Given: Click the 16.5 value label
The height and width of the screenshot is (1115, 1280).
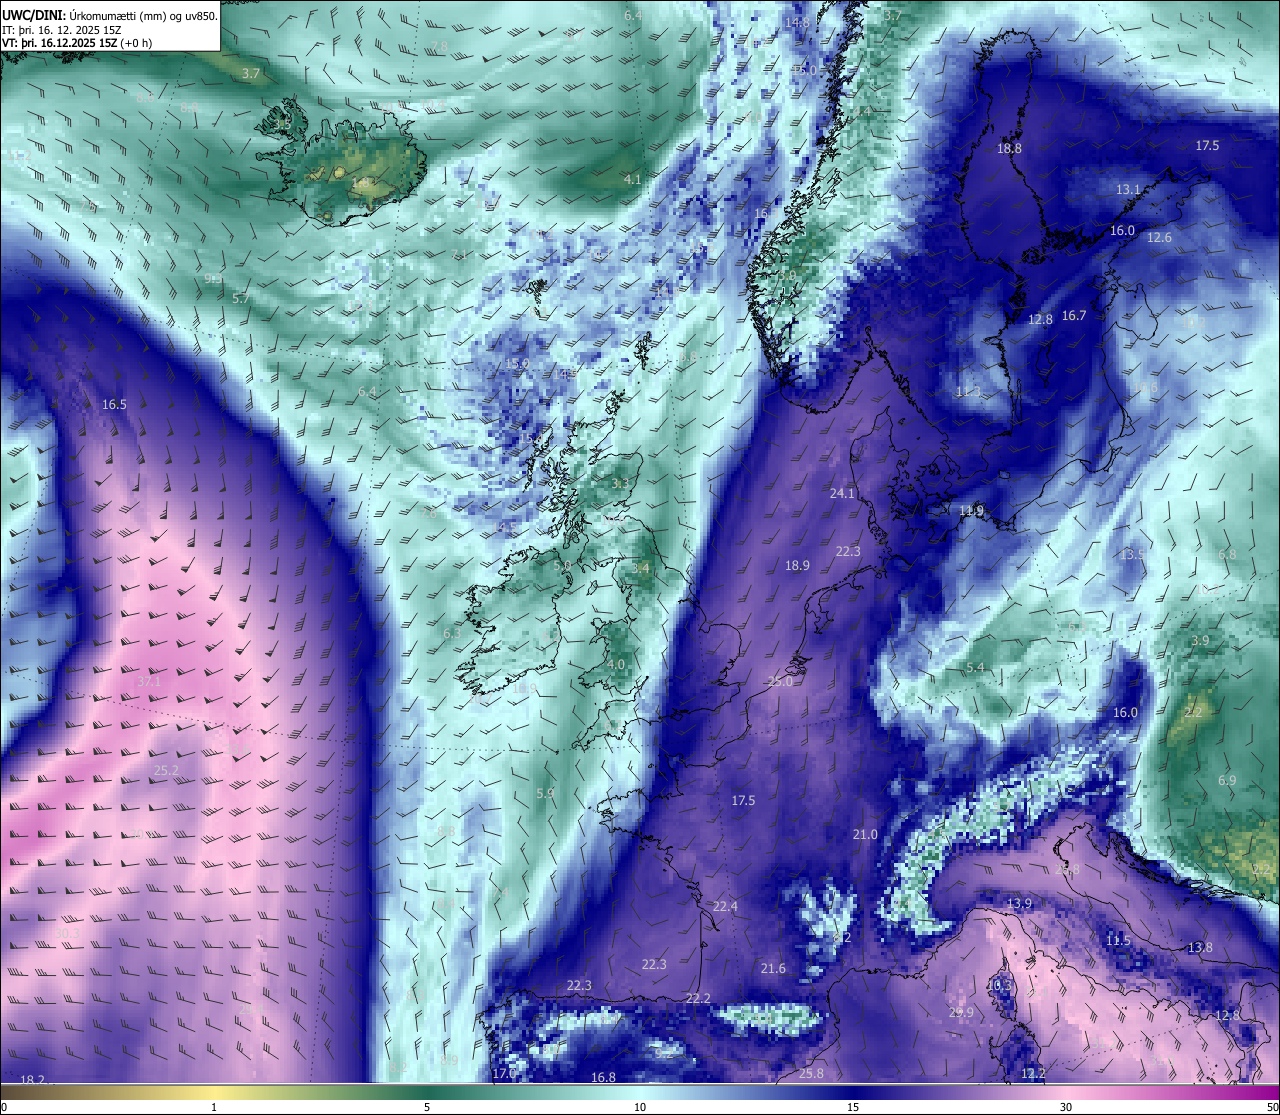Looking at the screenshot, I should click(114, 404).
